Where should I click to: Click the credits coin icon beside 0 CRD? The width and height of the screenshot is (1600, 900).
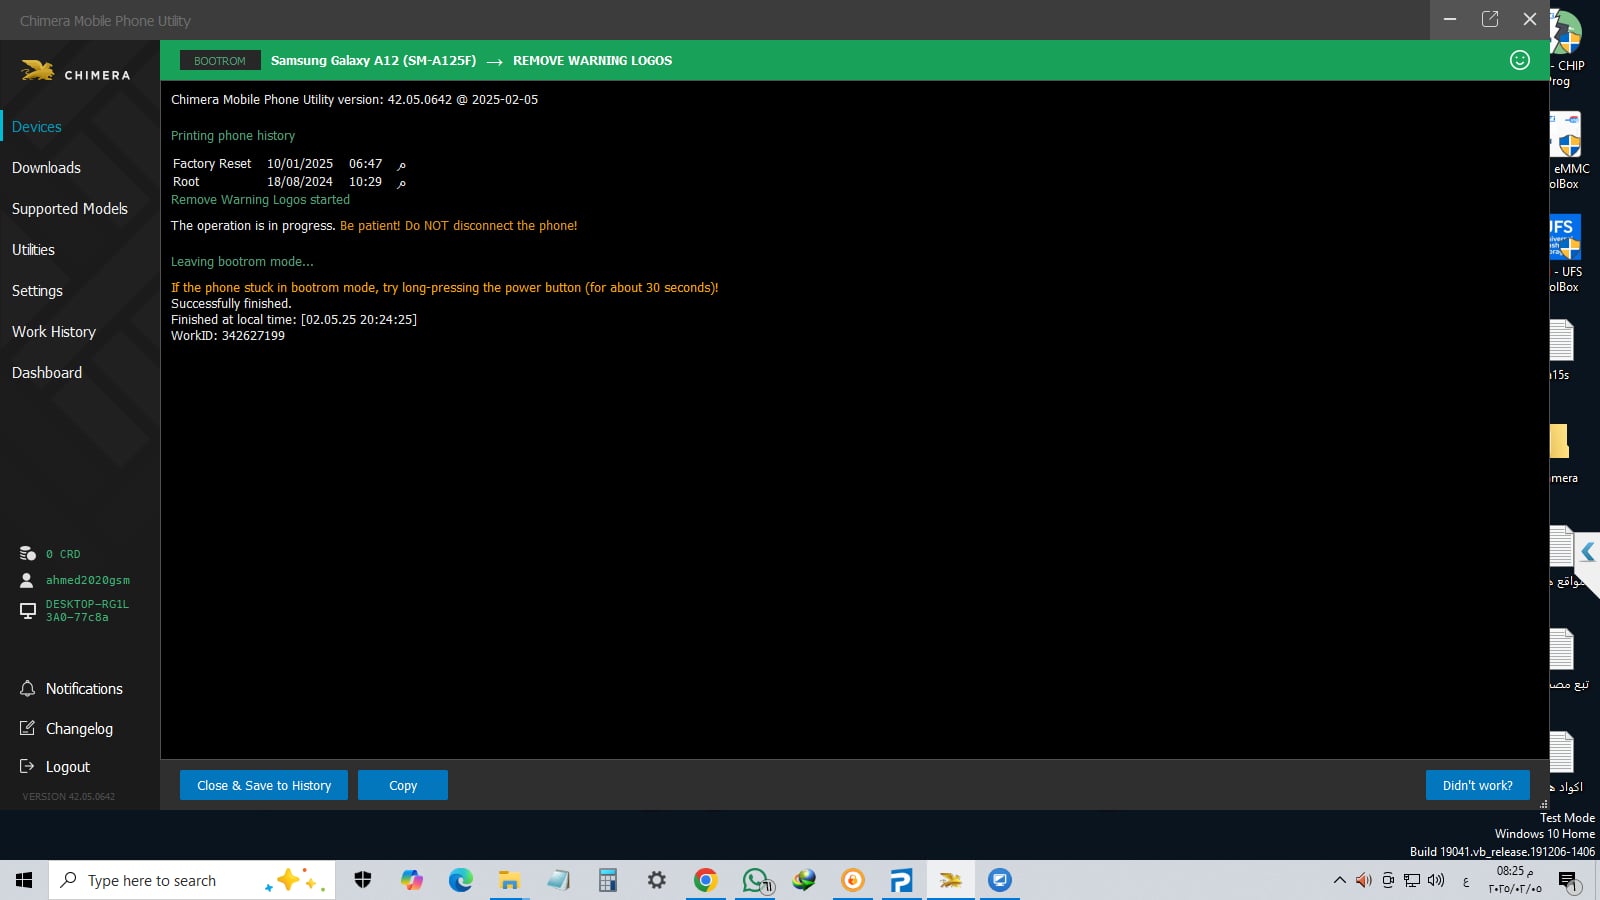[28, 553]
